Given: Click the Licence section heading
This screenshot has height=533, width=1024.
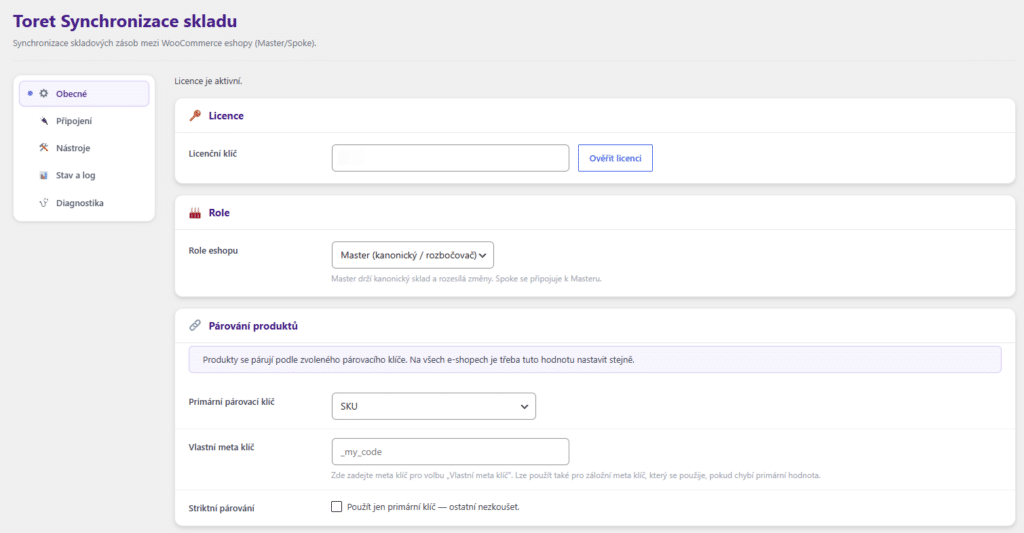Looking at the screenshot, I should [226, 116].
